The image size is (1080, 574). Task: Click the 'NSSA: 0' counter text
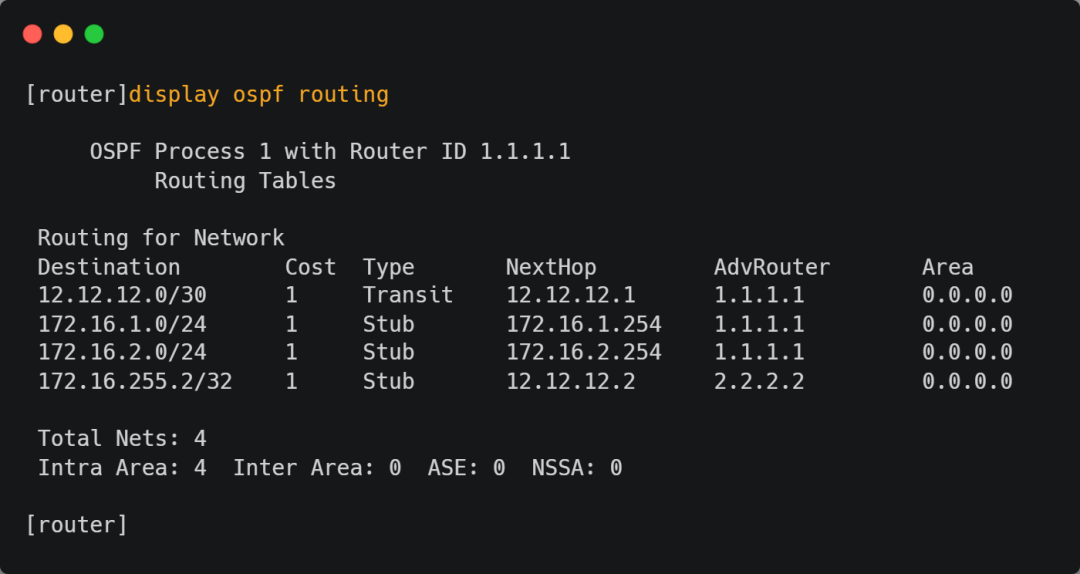[x=577, y=467]
